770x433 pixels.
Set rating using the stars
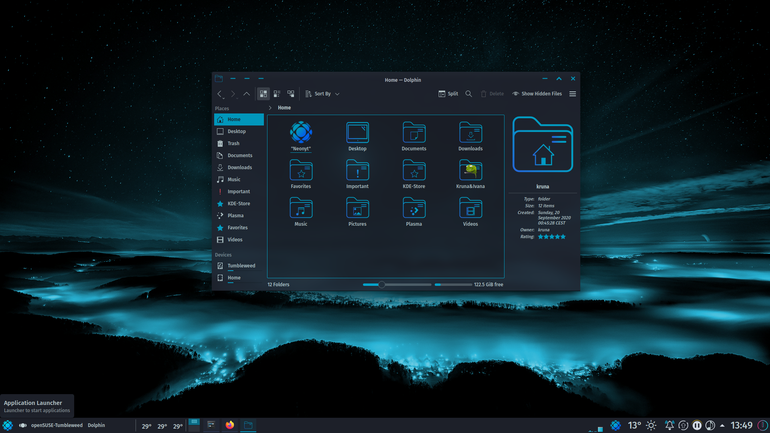(551, 237)
